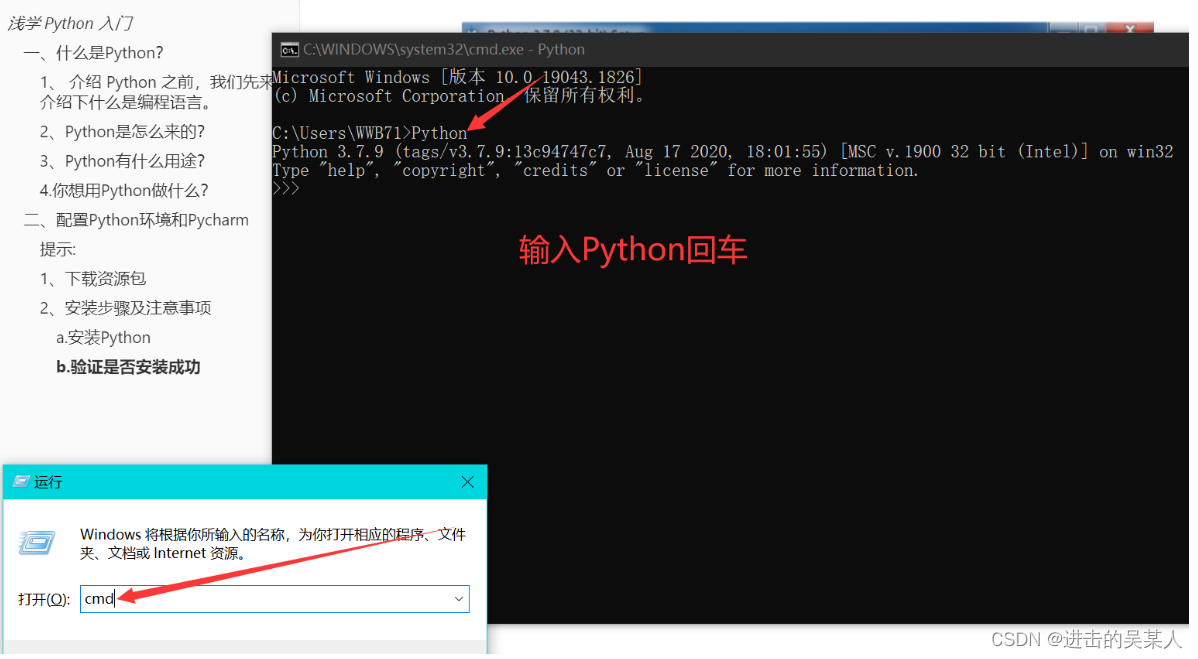The height and width of the screenshot is (659, 1198).
Task: Select outline item 介绍 Python 之前
Action: pyautogui.click(x=156, y=92)
